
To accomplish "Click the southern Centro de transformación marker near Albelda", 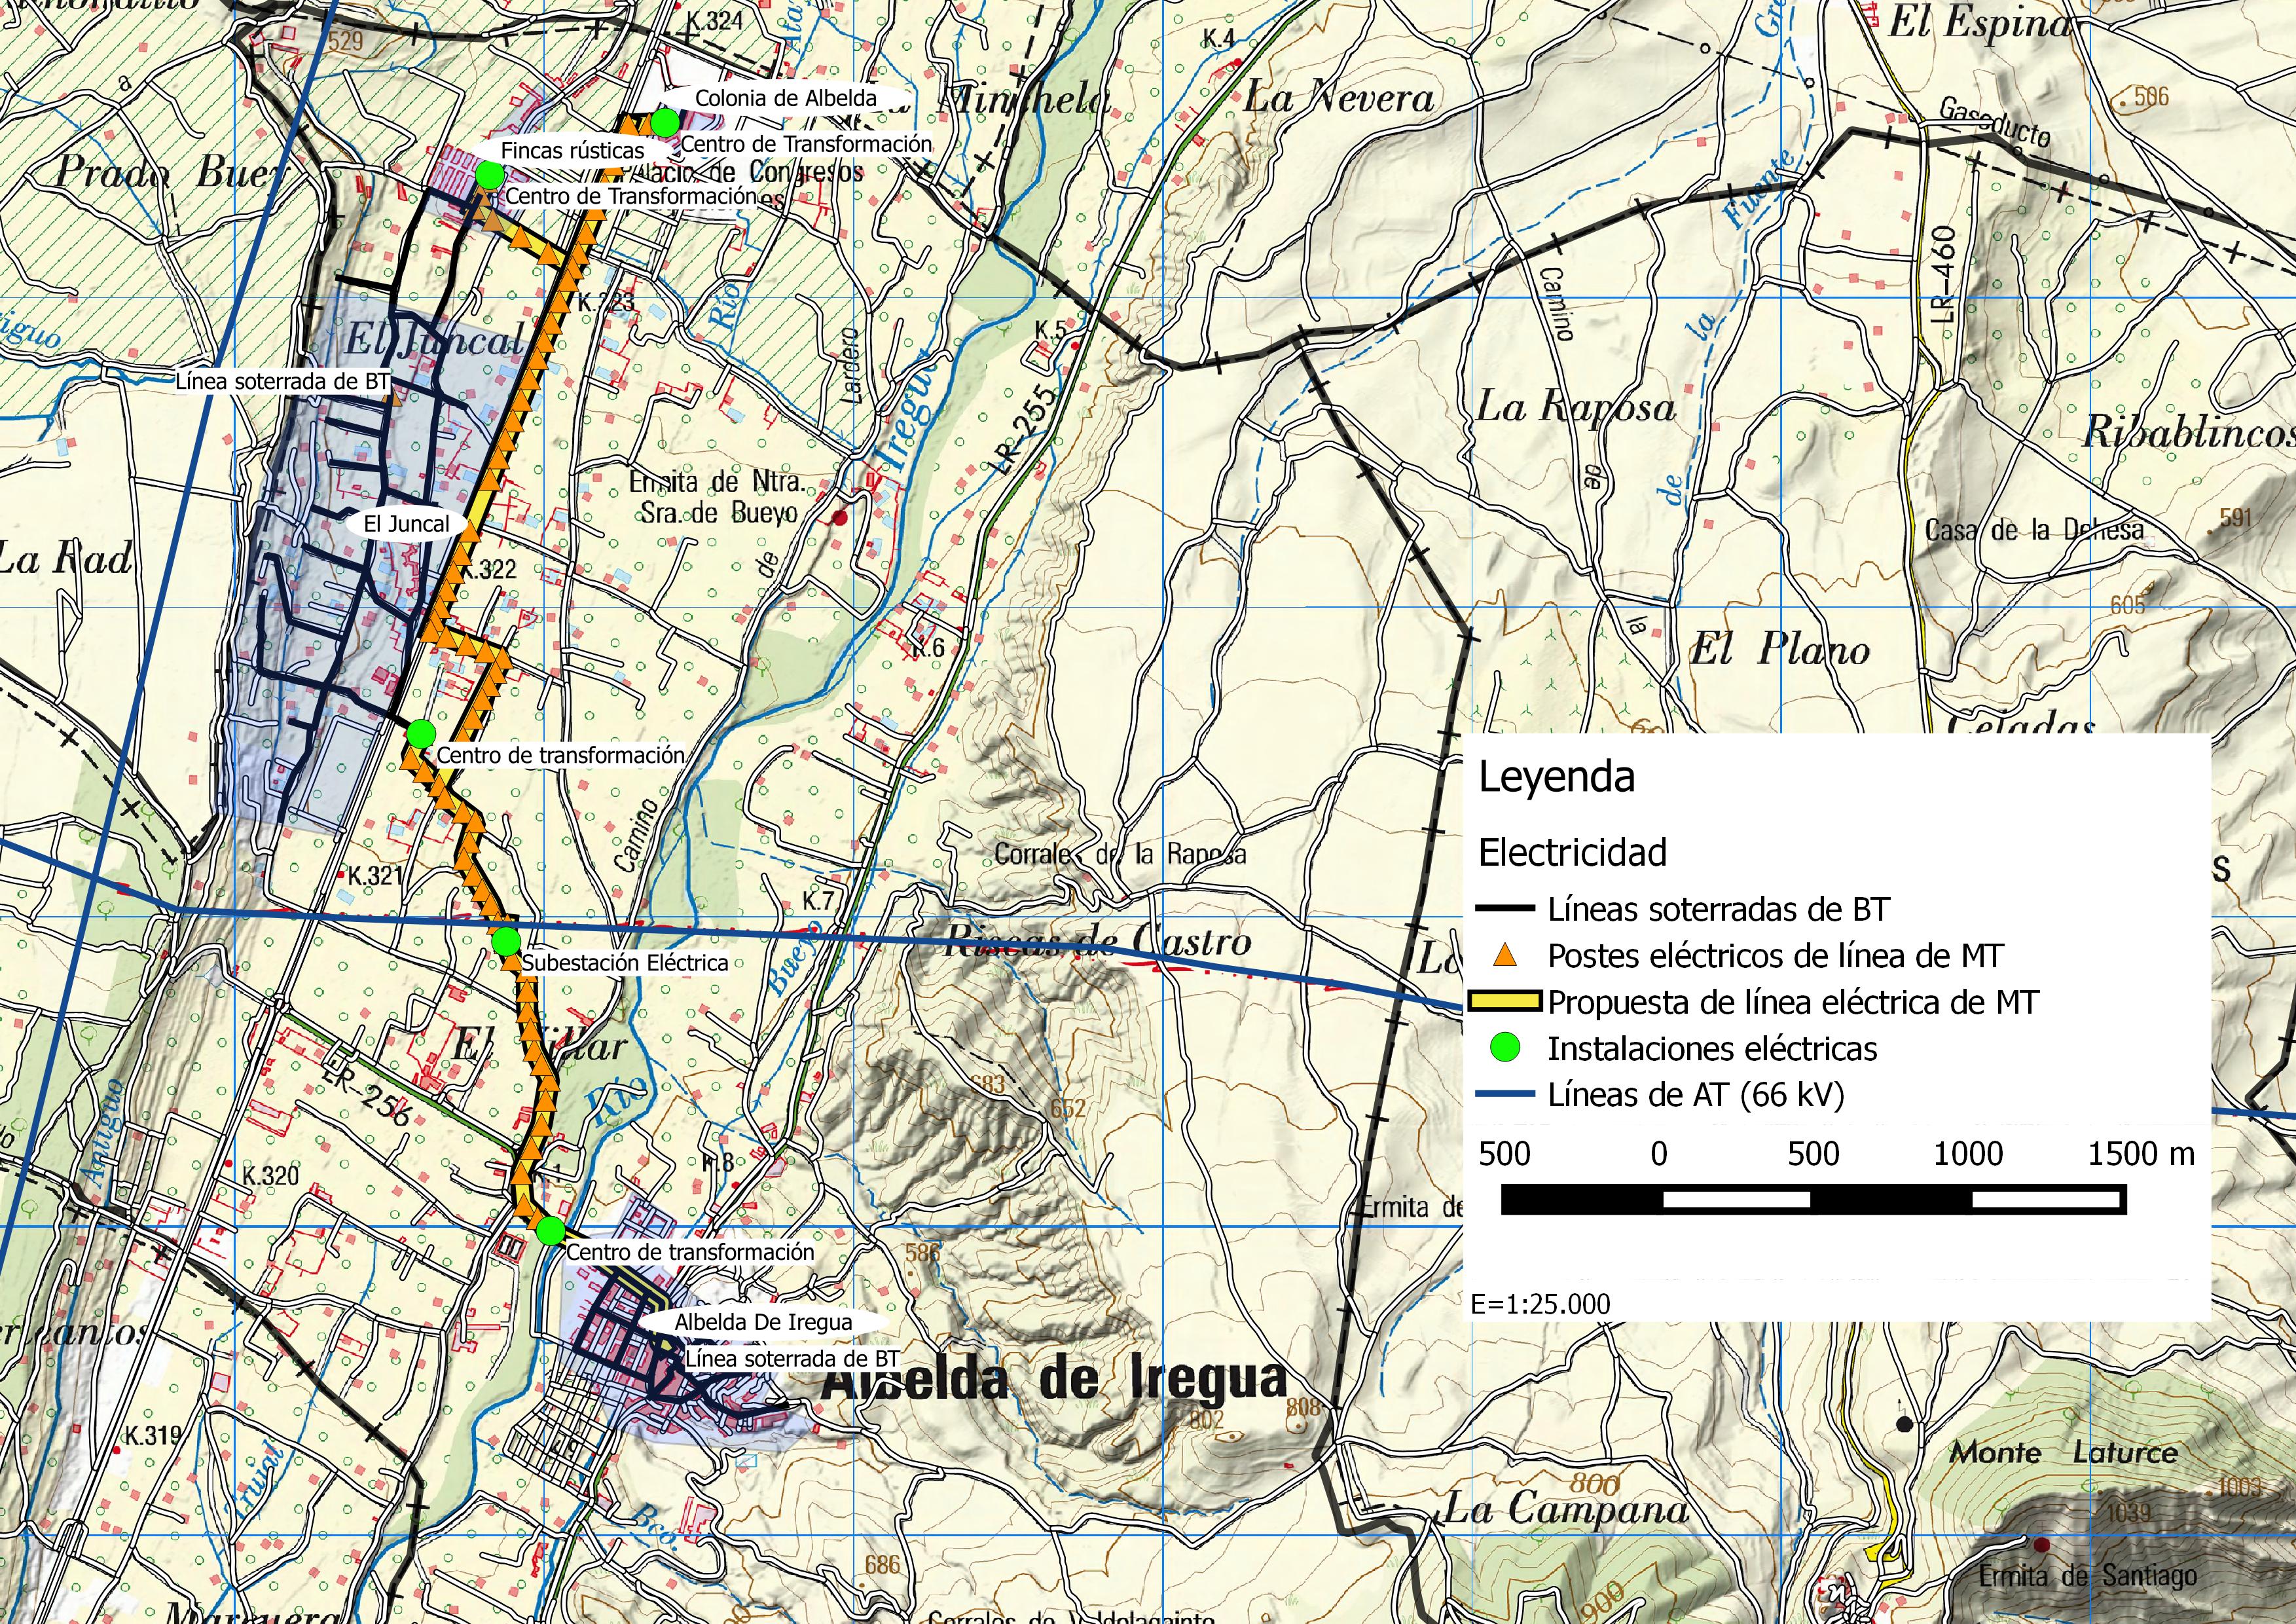I will tap(550, 1230).
